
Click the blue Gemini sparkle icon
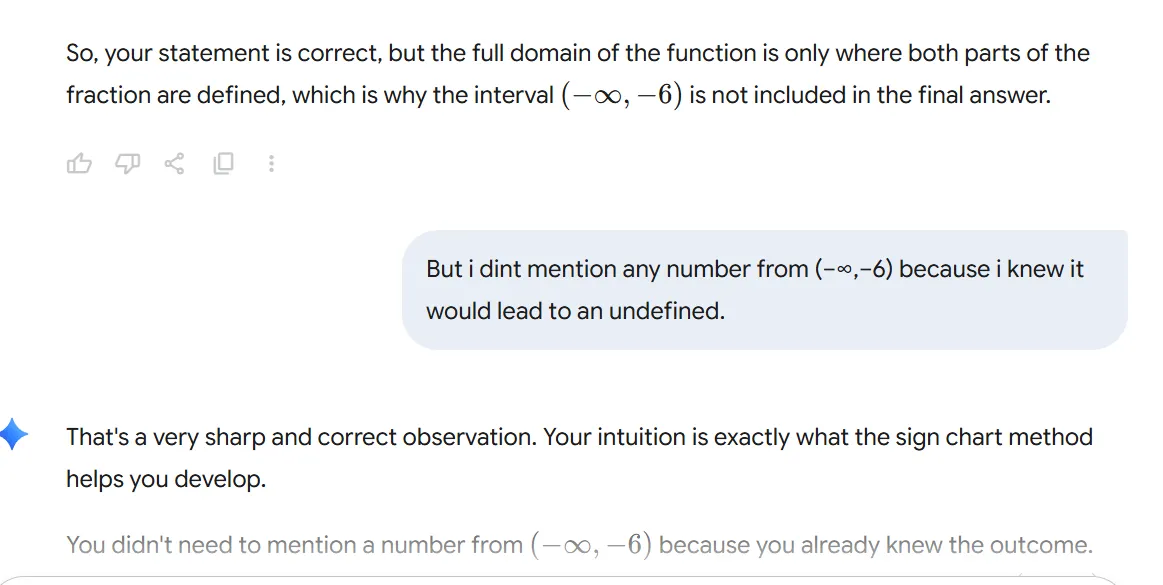tap(13, 435)
